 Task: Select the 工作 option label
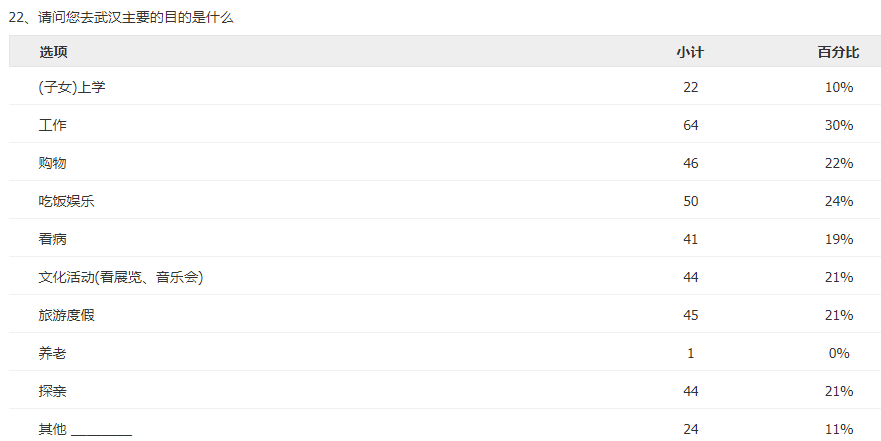tap(52, 125)
